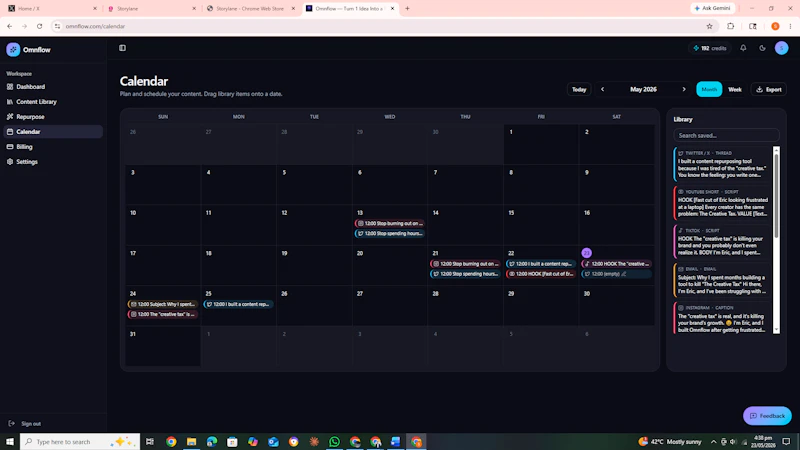The image size is (800, 450).
Task: Click the library panel scrollbar
Action: [777, 196]
